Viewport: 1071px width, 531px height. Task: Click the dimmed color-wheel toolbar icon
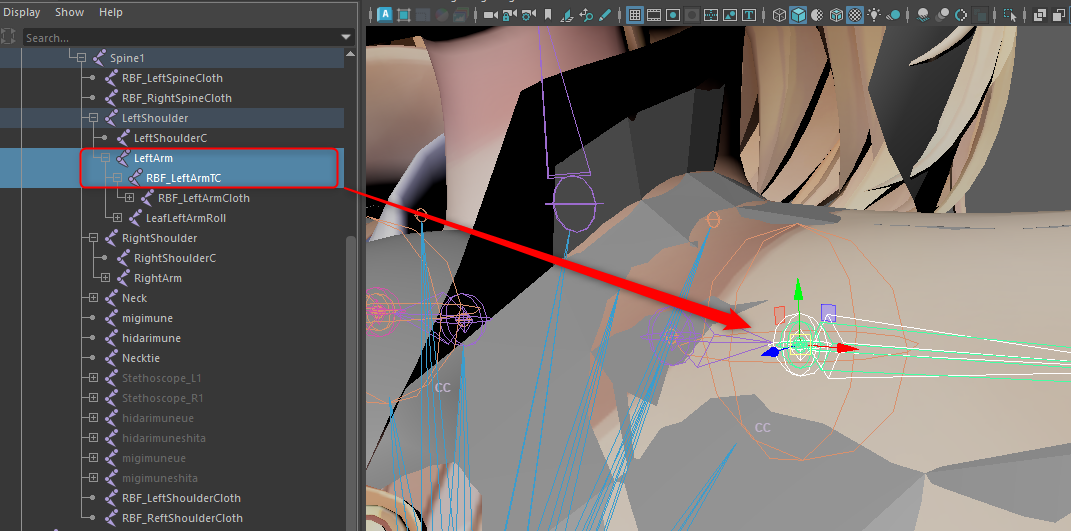pyautogui.click(x=442, y=14)
